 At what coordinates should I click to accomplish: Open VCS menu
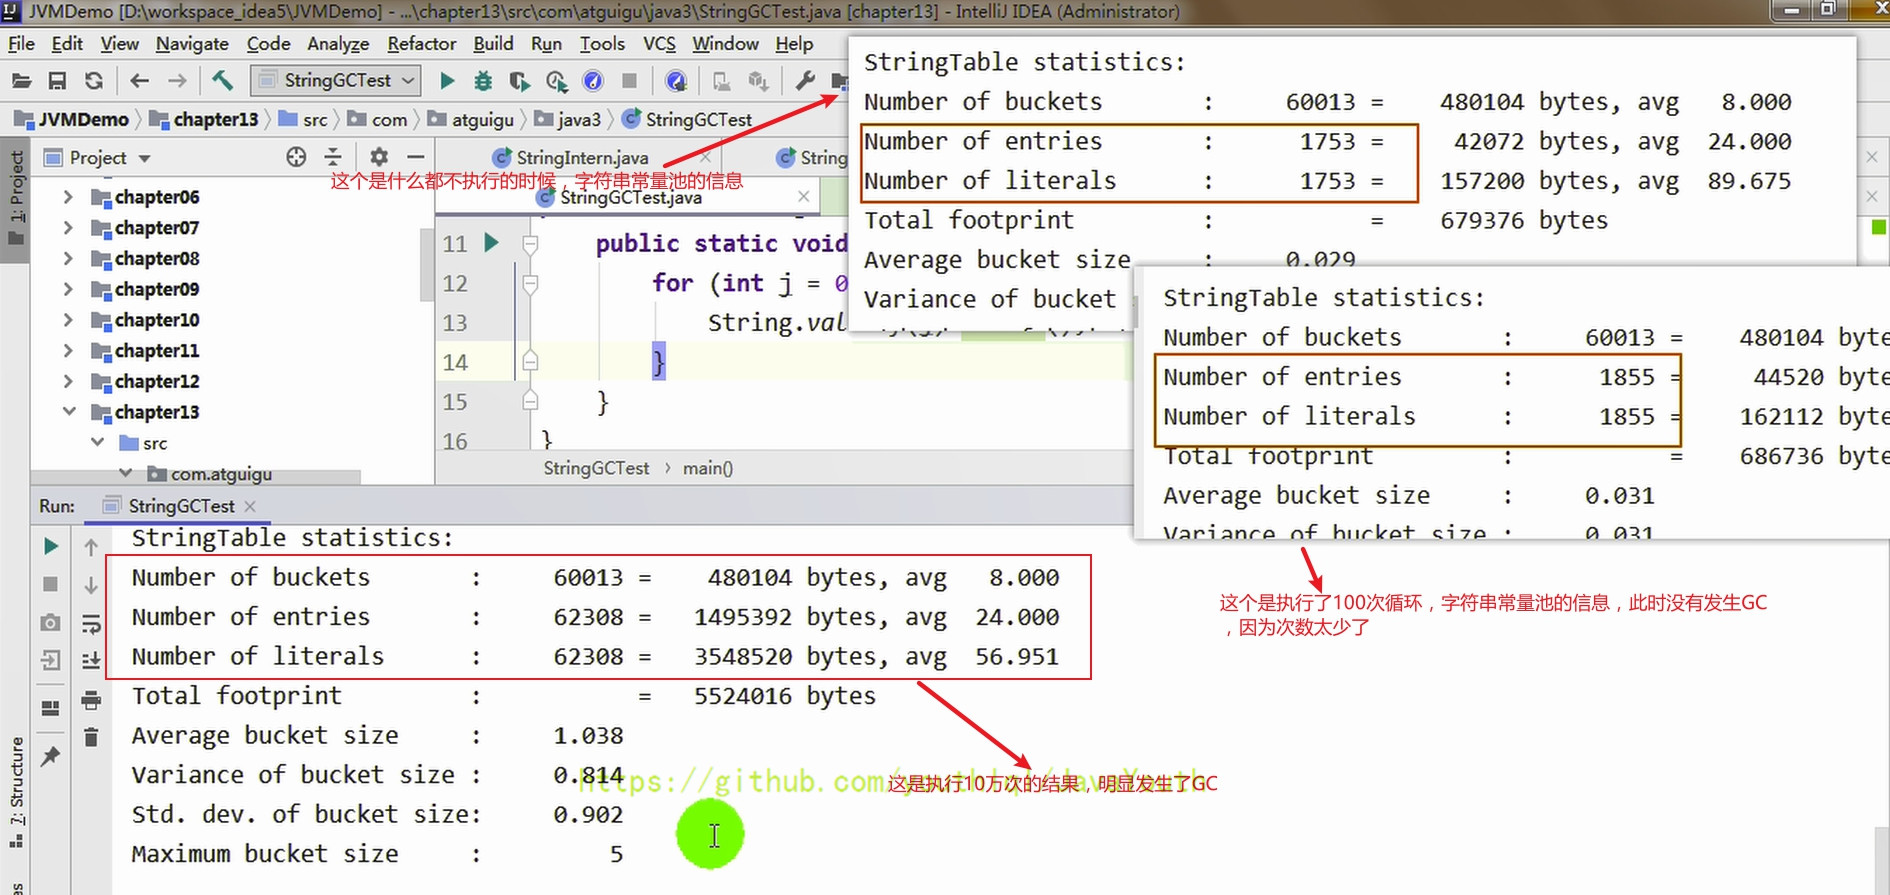coord(659,44)
